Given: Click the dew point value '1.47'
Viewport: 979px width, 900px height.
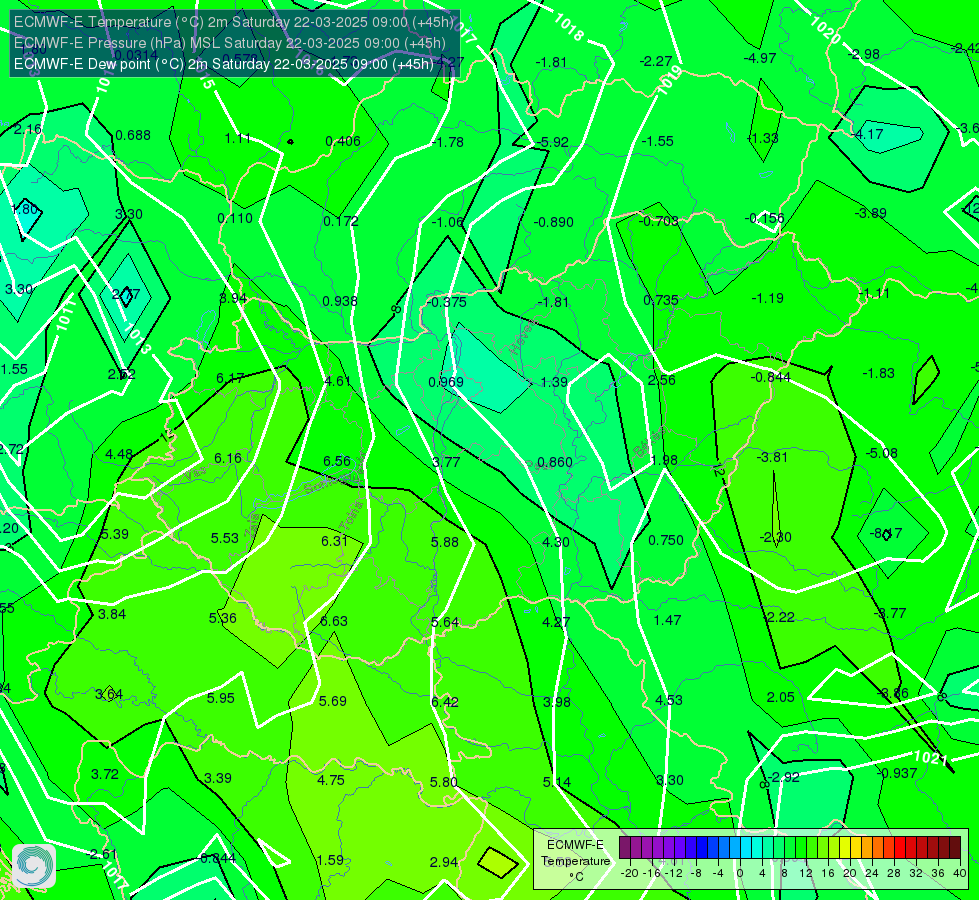Looking at the screenshot, I should (x=667, y=620).
